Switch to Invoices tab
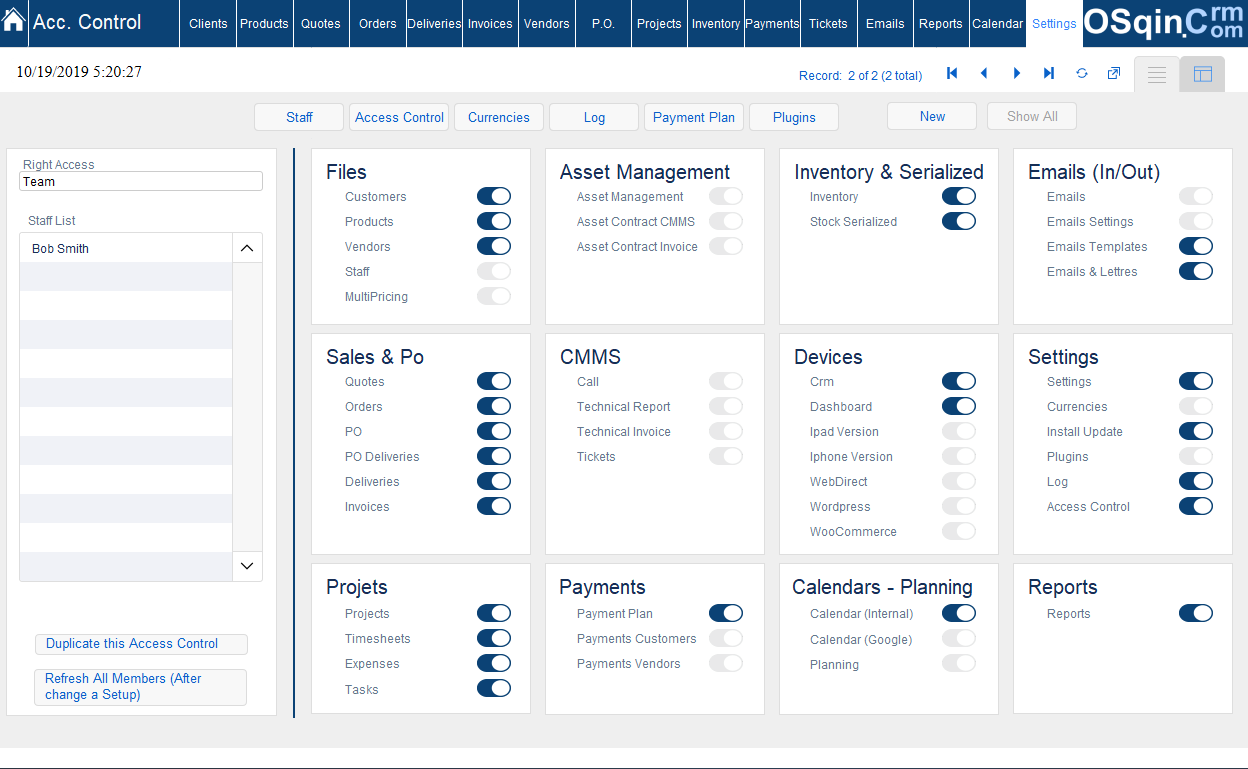Image resolution: width=1248 pixels, height=769 pixels. pos(490,23)
